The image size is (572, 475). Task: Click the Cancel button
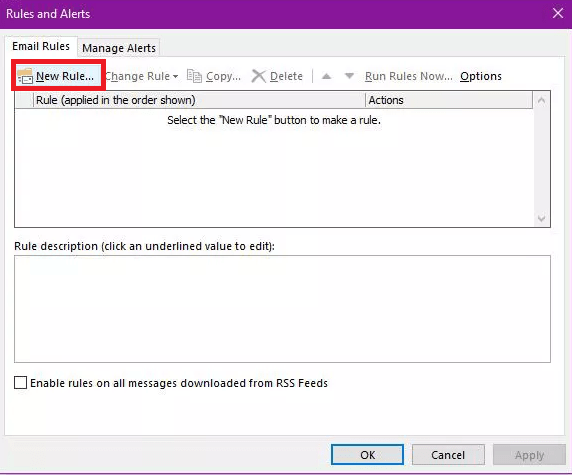448,455
